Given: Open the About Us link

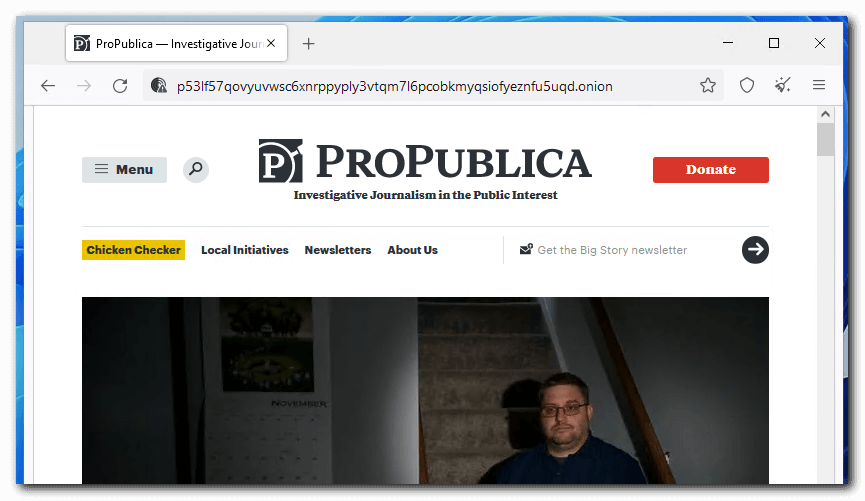Looking at the screenshot, I should point(412,250).
